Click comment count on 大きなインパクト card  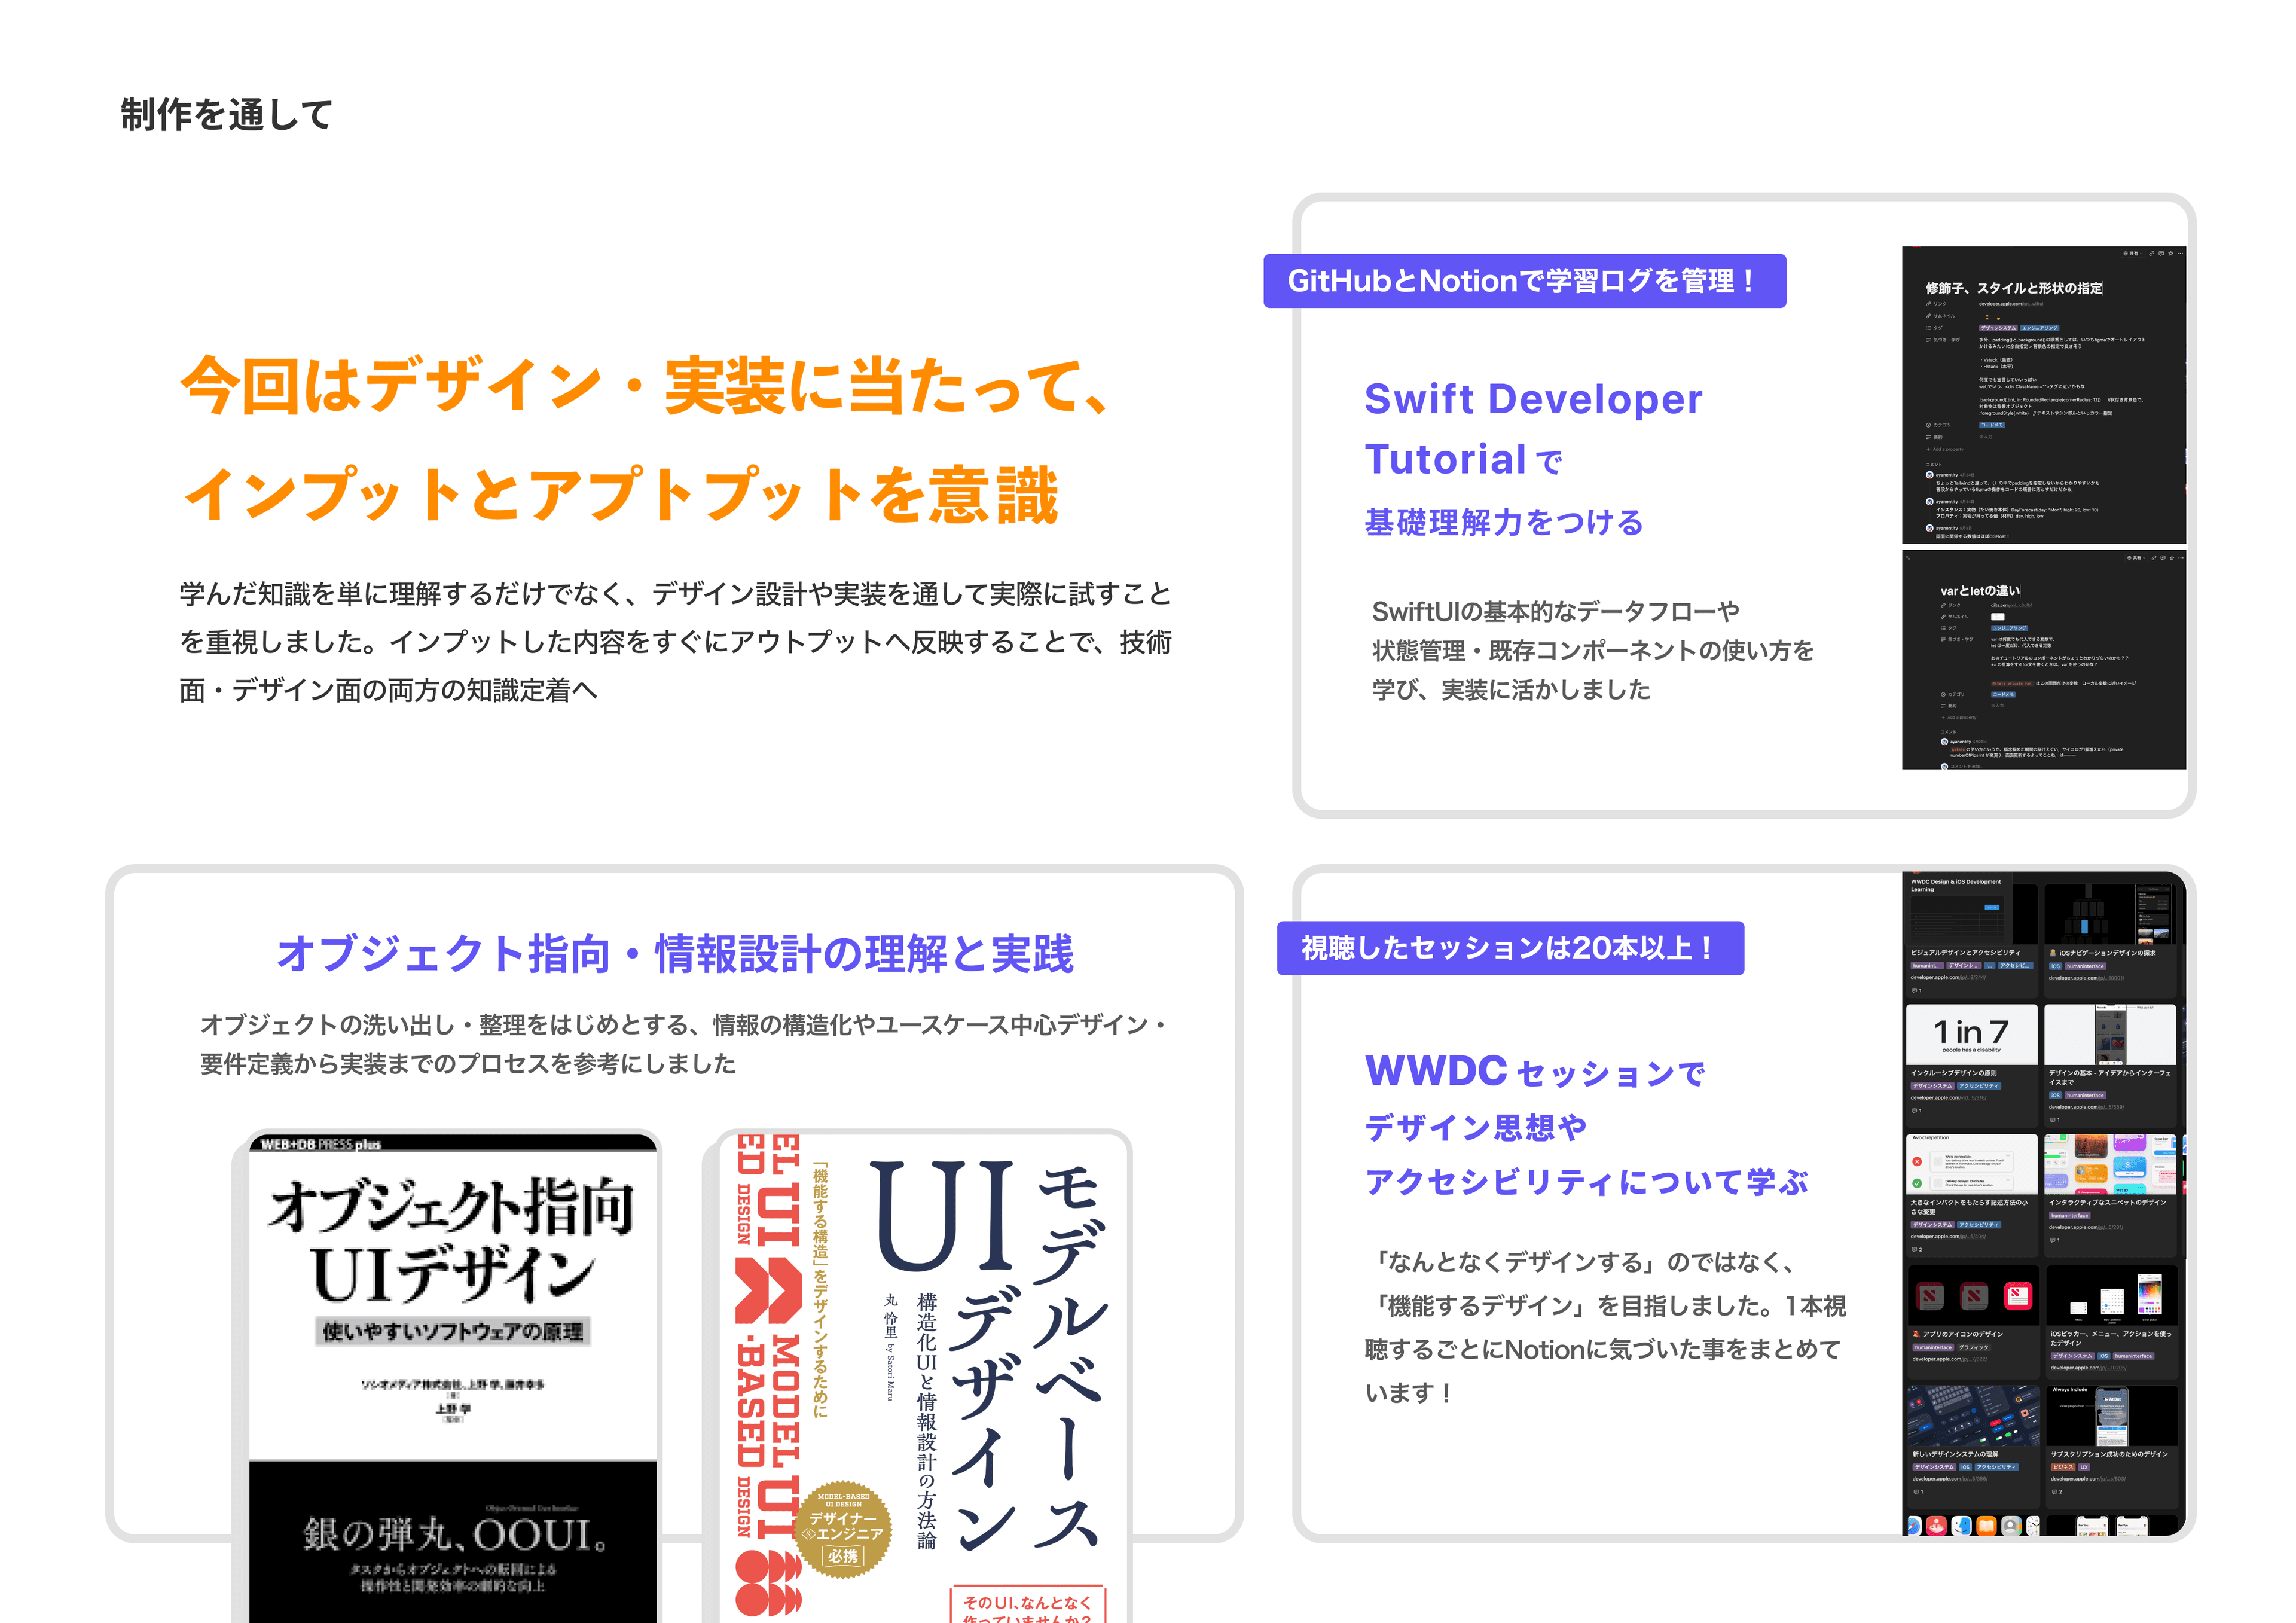(1916, 1249)
